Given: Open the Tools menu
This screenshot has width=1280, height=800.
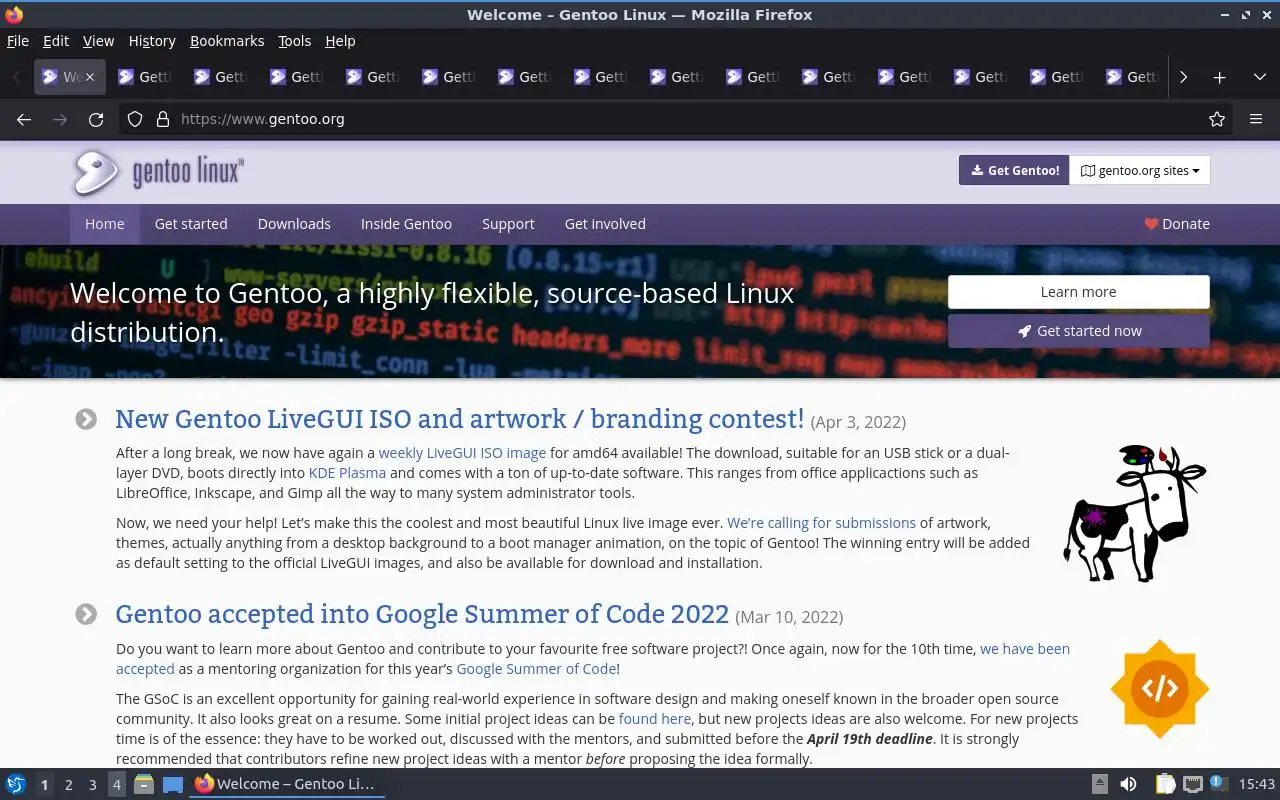Looking at the screenshot, I should (x=294, y=41).
